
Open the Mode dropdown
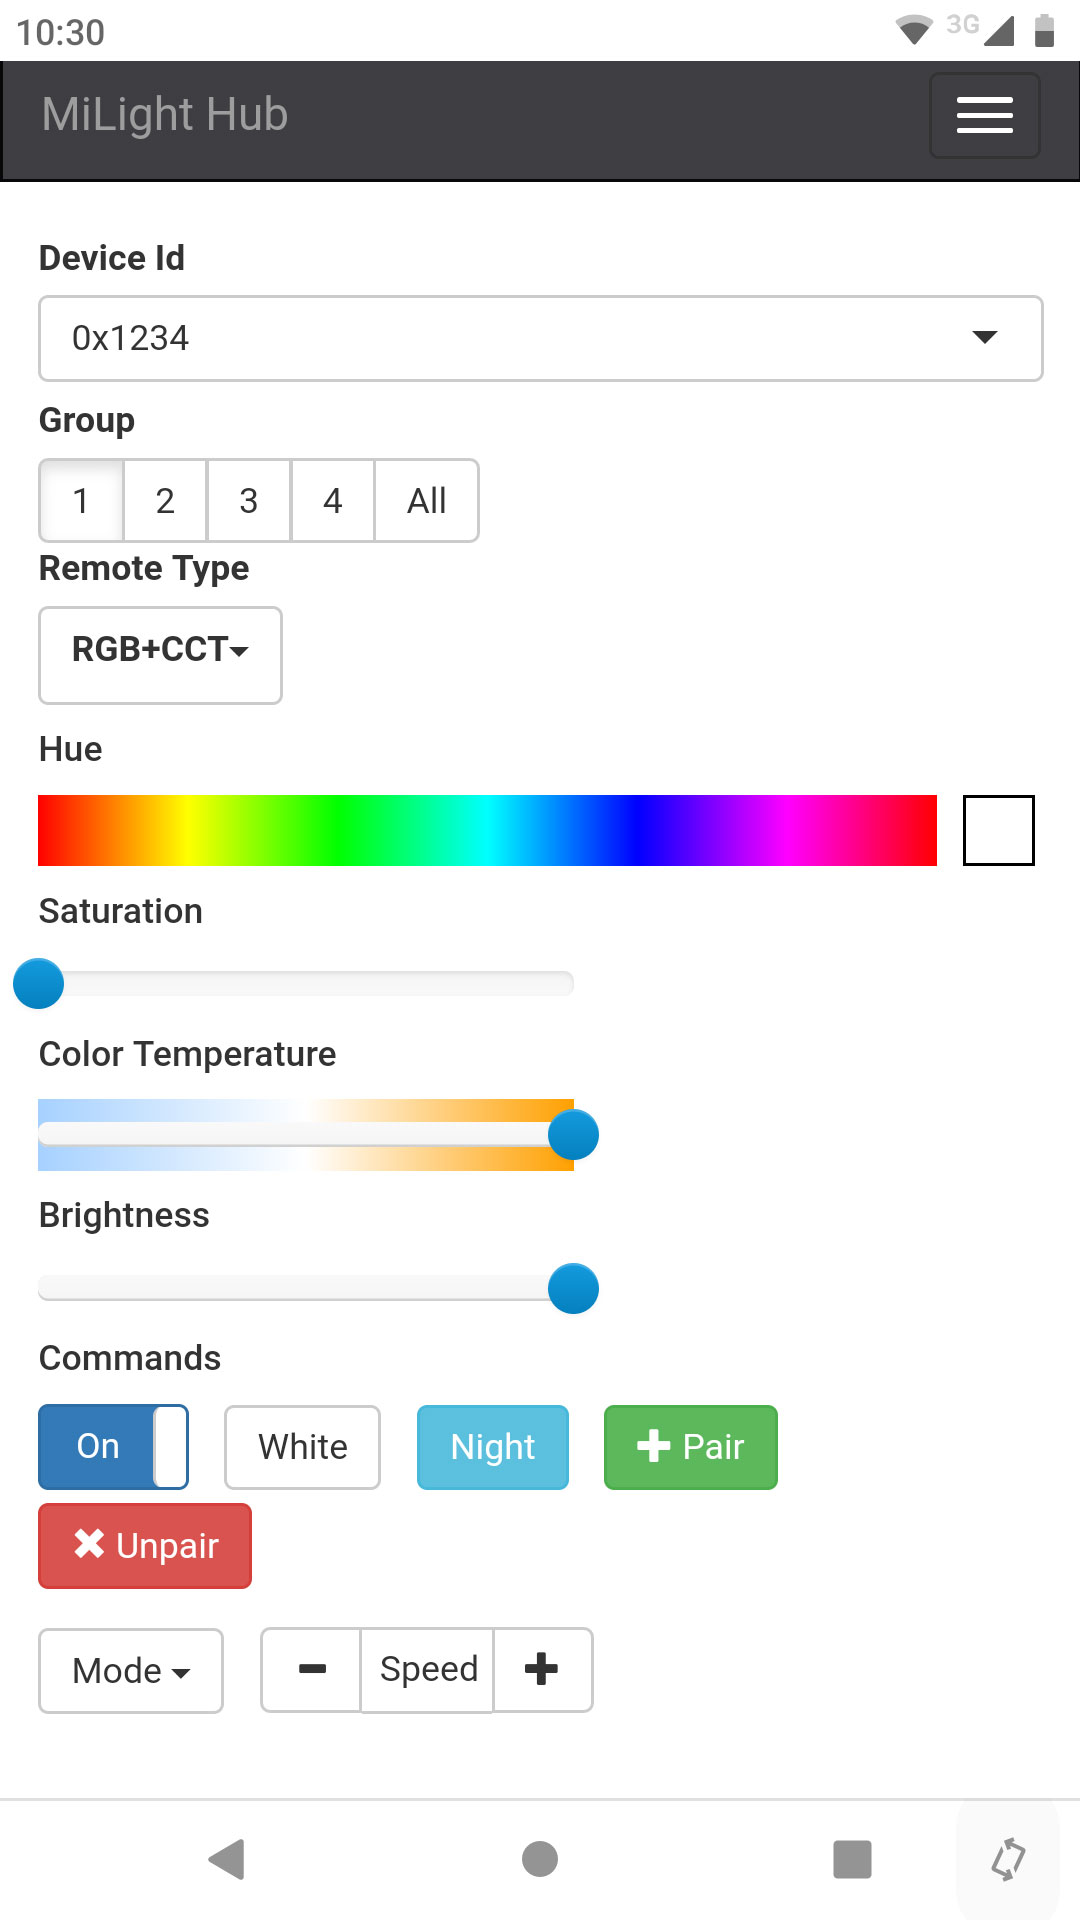pos(131,1671)
